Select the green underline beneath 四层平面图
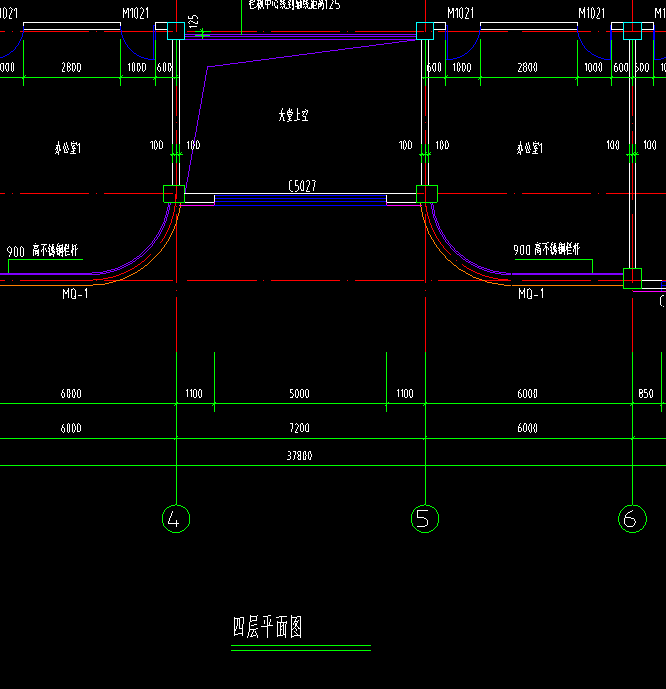 pos(301,648)
